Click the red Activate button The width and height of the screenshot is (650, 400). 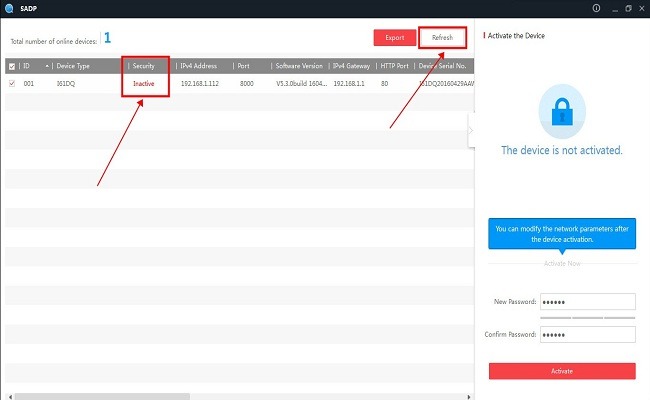561,371
